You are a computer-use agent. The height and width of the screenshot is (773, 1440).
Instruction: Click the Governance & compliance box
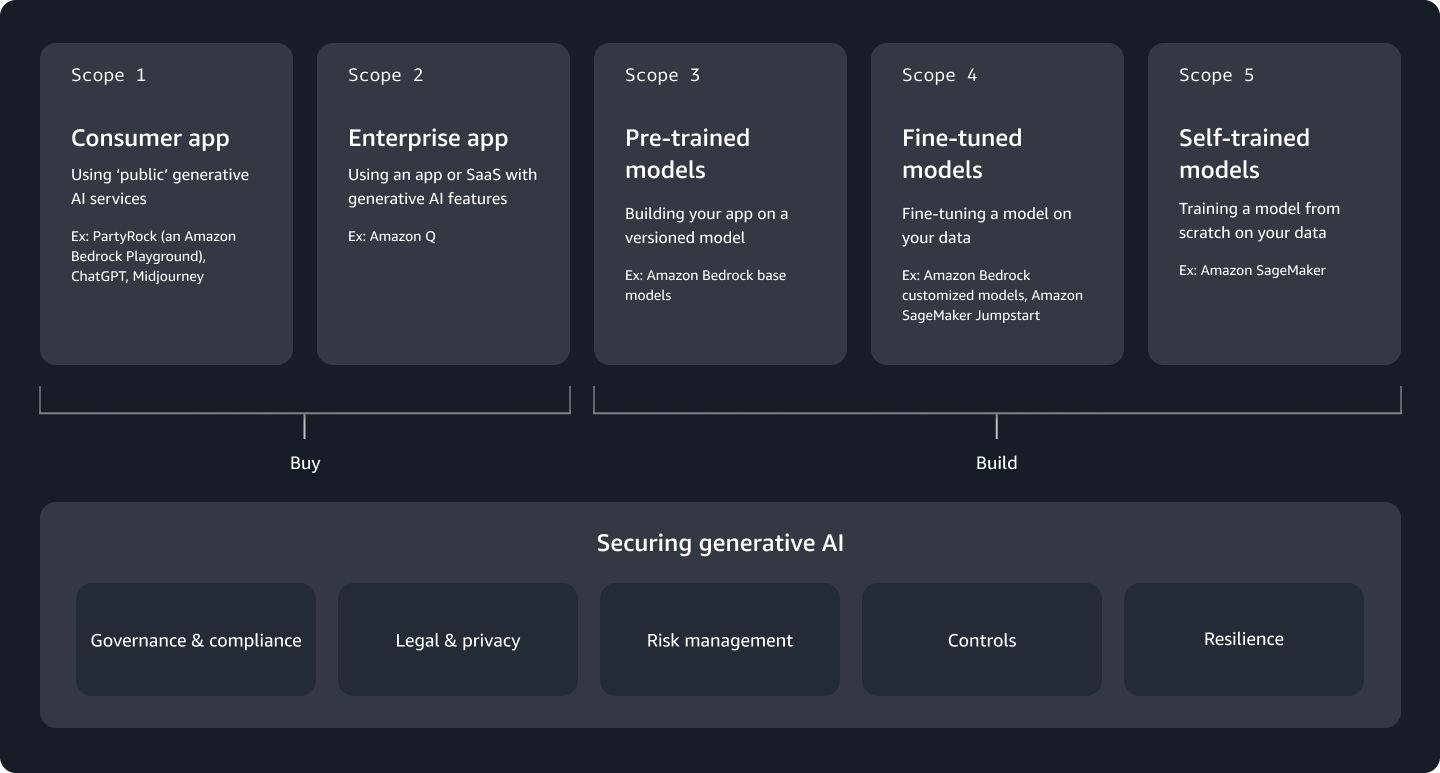click(196, 640)
